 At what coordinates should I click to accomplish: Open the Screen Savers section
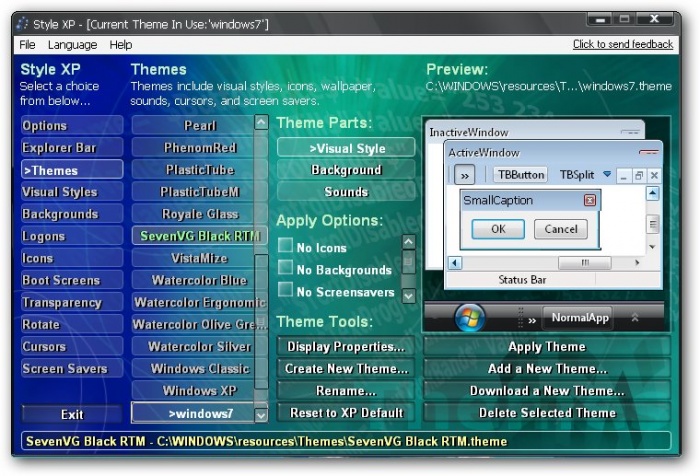pos(72,368)
